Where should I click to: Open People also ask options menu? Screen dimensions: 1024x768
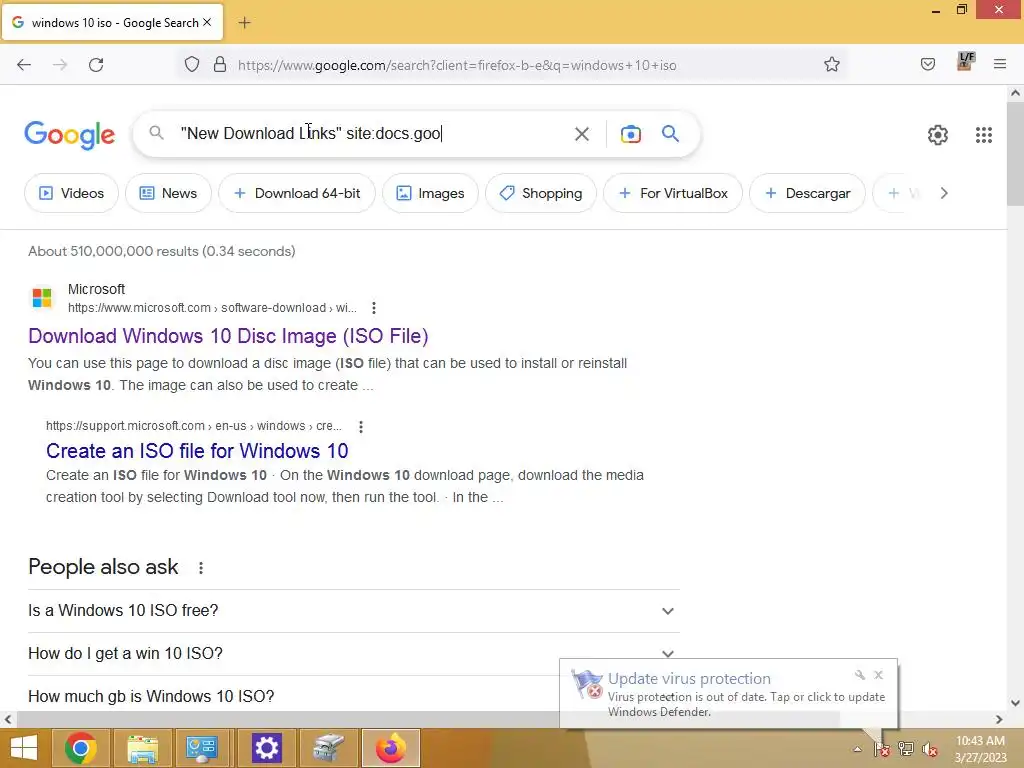click(201, 568)
